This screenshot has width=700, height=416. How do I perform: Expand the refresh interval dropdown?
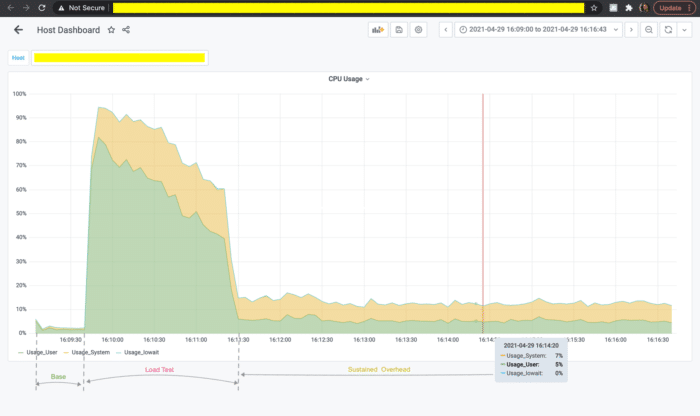click(x=684, y=30)
